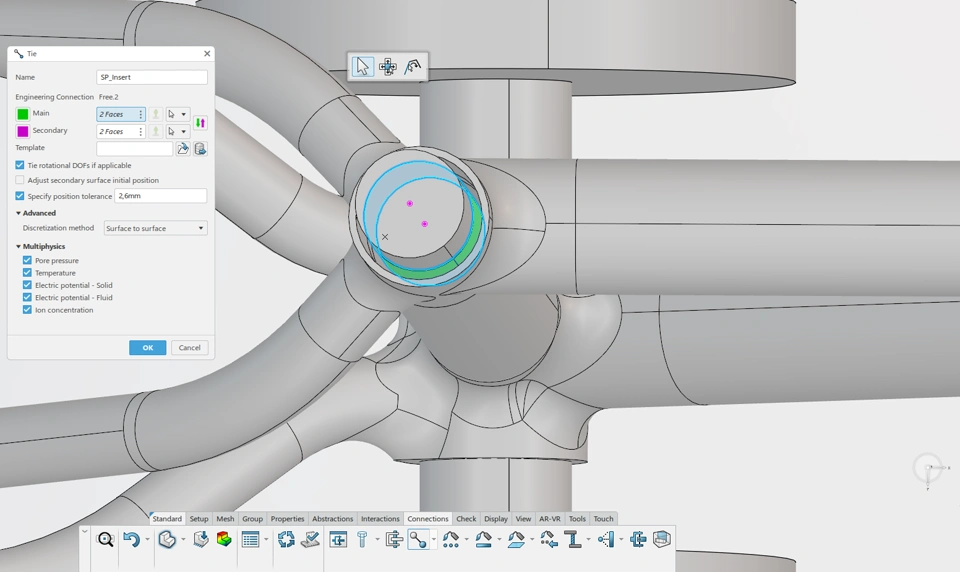Collapse the Multiphysics section
Image resolution: width=960 pixels, height=572 pixels.
18,246
